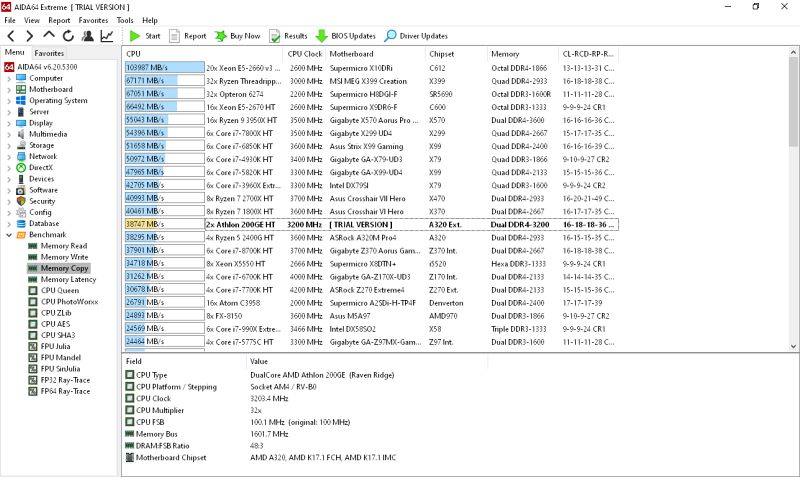Screen dimensions: 800x477
Task: Click the FPU SinJulia benchmark icon
Action: 33,369
